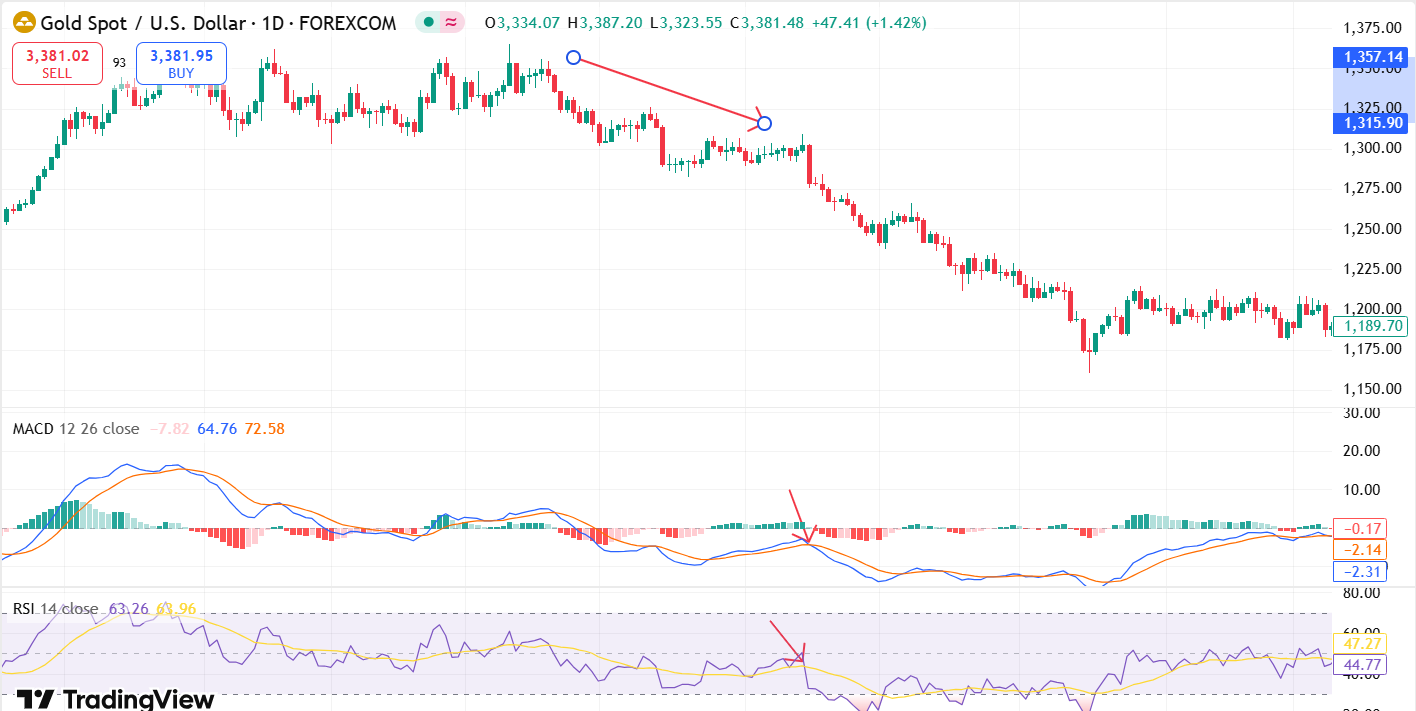Click the pink approximate-data indicator icon
Viewport: 1416px width, 711px height.
pyautogui.click(x=452, y=22)
